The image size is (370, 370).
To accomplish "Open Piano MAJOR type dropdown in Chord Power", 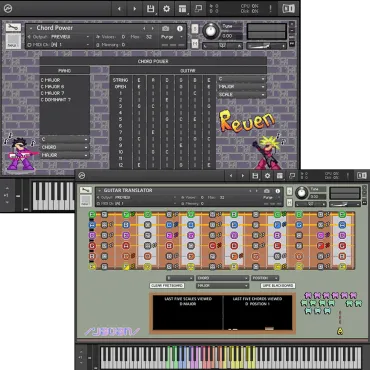I will click(x=65, y=155).
